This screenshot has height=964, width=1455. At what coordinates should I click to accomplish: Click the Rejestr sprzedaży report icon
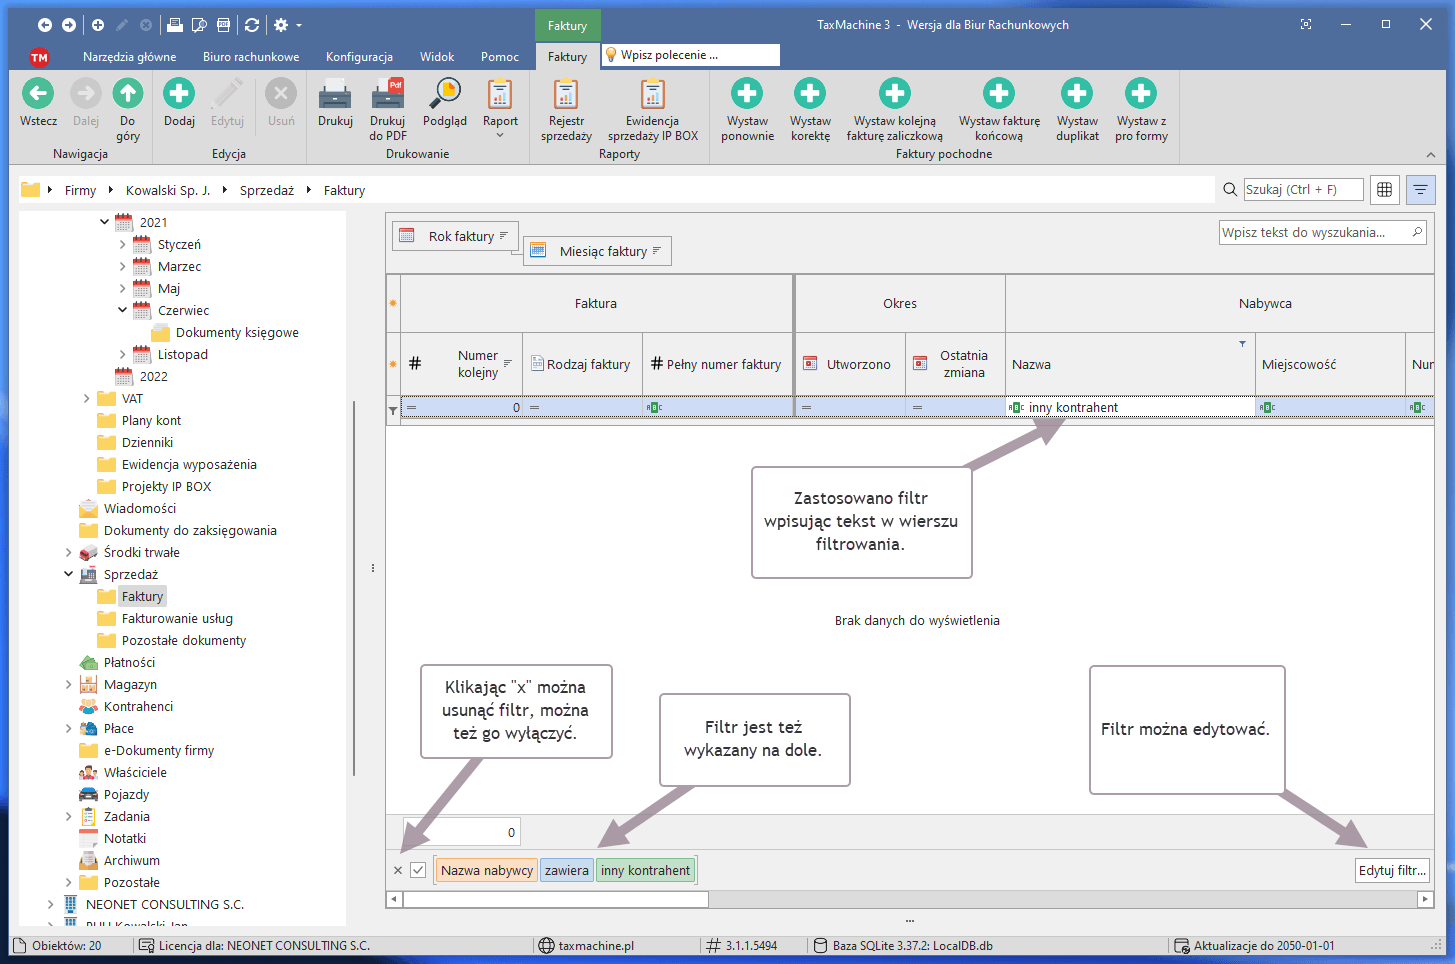pos(566,96)
